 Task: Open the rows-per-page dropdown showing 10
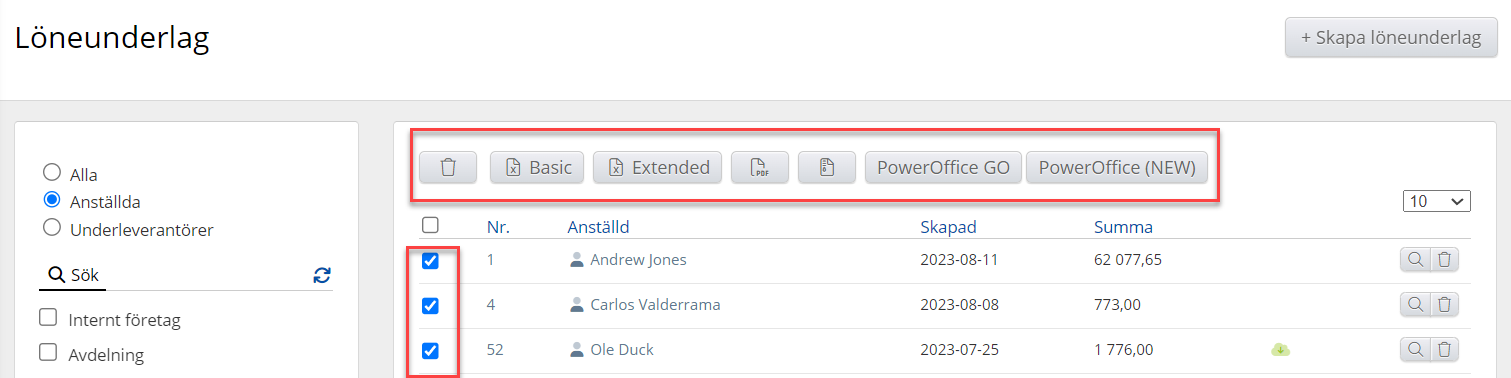tap(1436, 201)
